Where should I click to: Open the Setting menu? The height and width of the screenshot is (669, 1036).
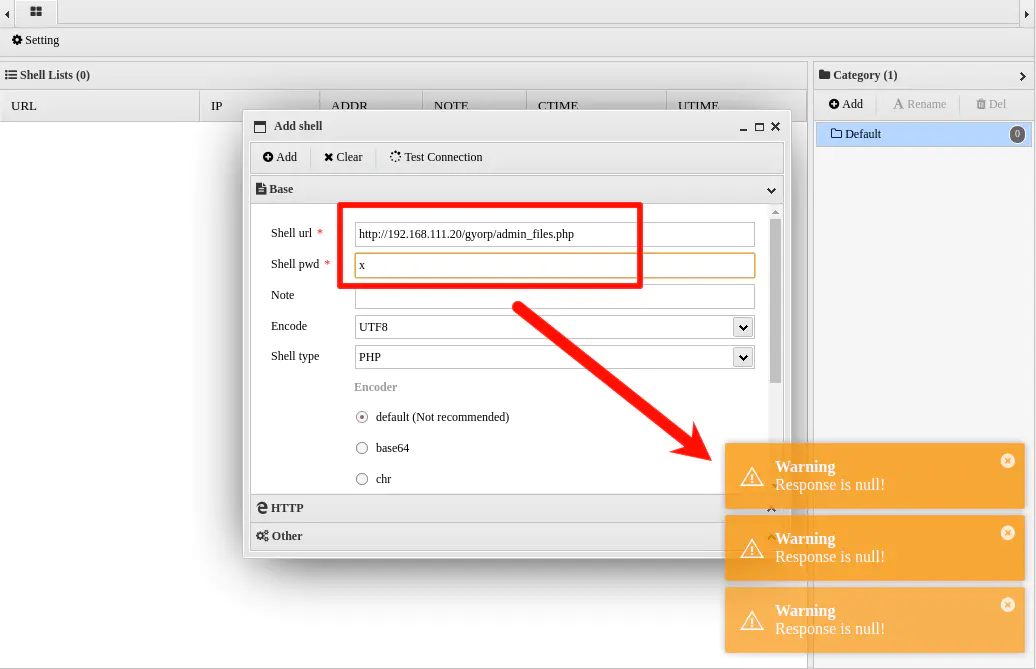click(36, 40)
